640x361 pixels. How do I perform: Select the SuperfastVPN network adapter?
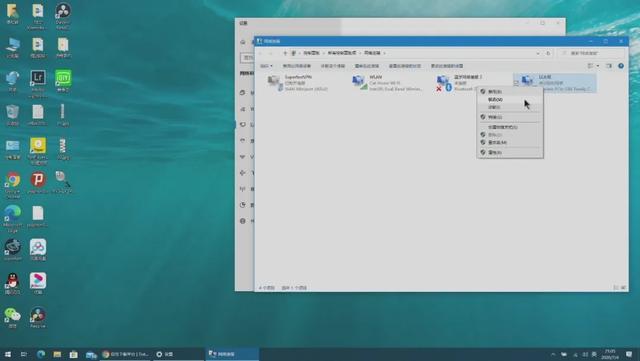[298, 83]
